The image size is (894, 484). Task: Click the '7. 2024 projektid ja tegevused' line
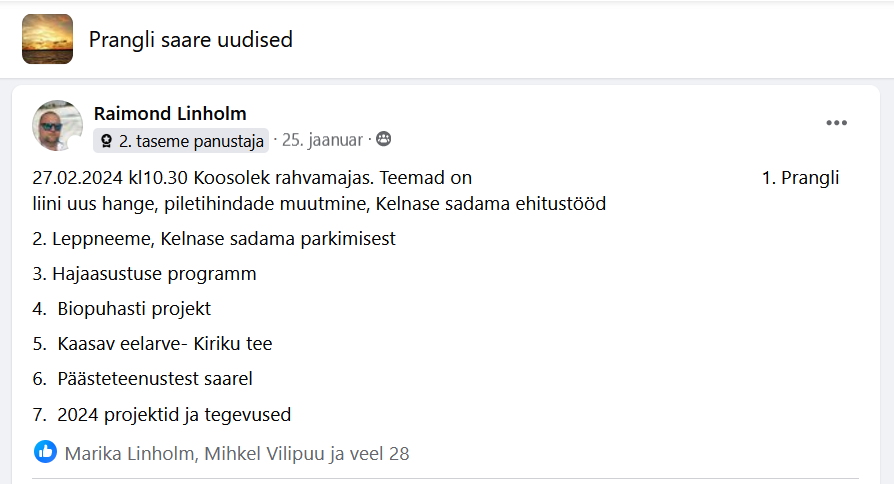(x=161, y=414)
